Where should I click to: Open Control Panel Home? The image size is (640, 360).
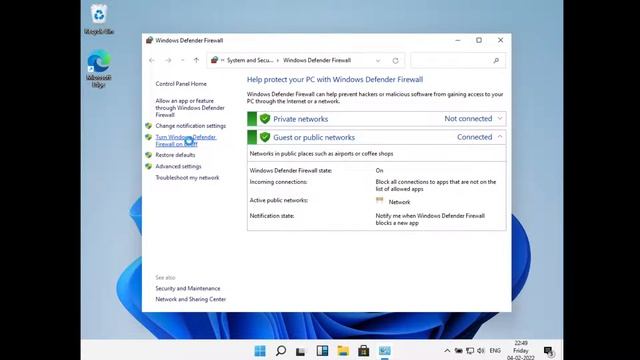click(181, 84)
